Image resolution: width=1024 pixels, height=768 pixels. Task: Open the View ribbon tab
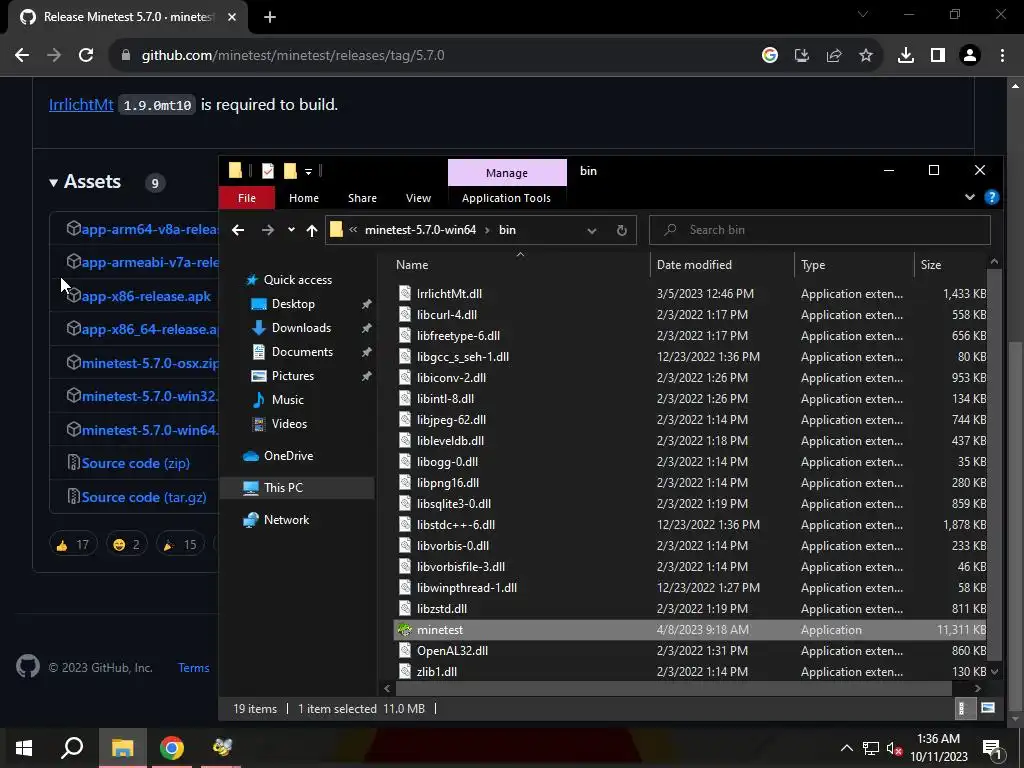418,198
